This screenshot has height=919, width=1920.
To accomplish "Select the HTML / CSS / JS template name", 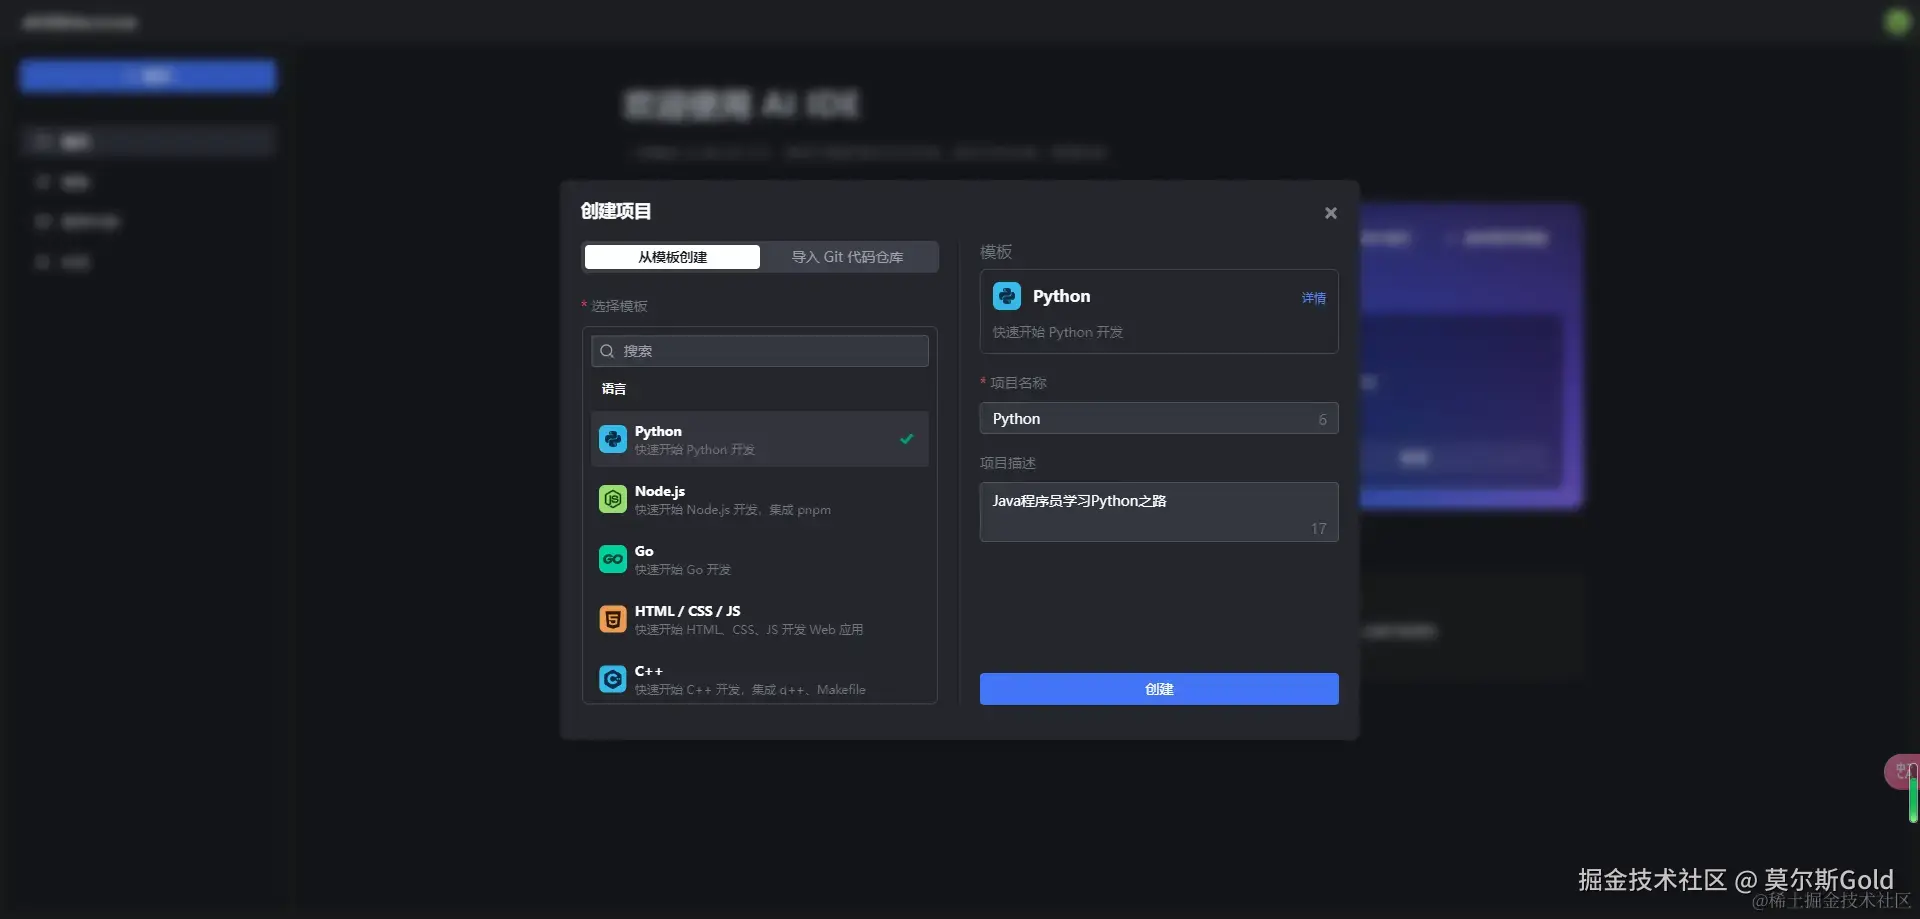I will pos(688,611).
